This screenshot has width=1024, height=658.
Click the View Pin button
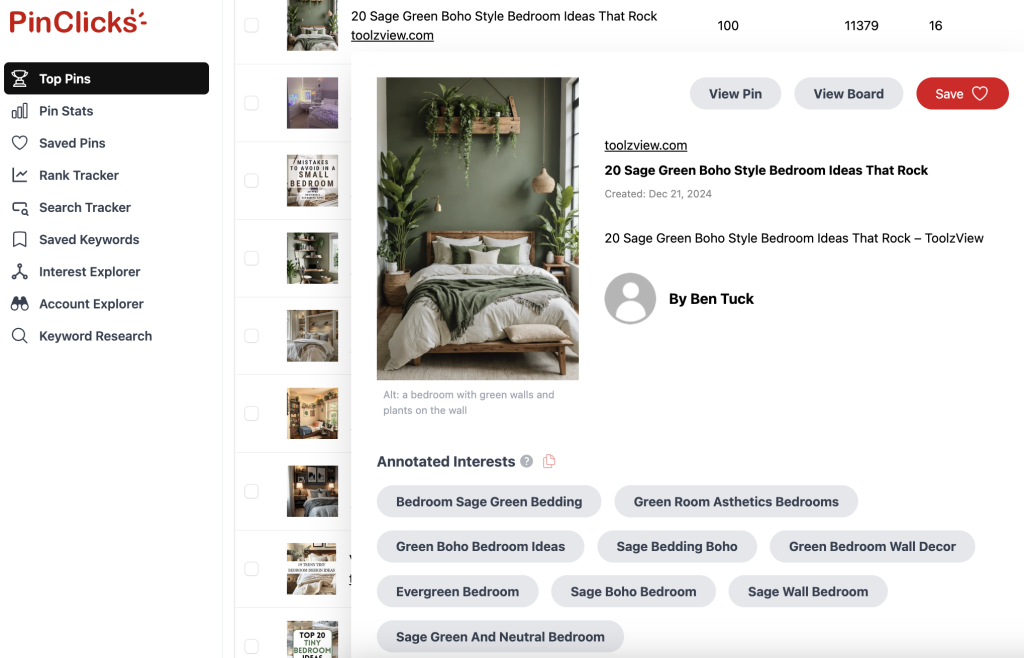point(735,93)
